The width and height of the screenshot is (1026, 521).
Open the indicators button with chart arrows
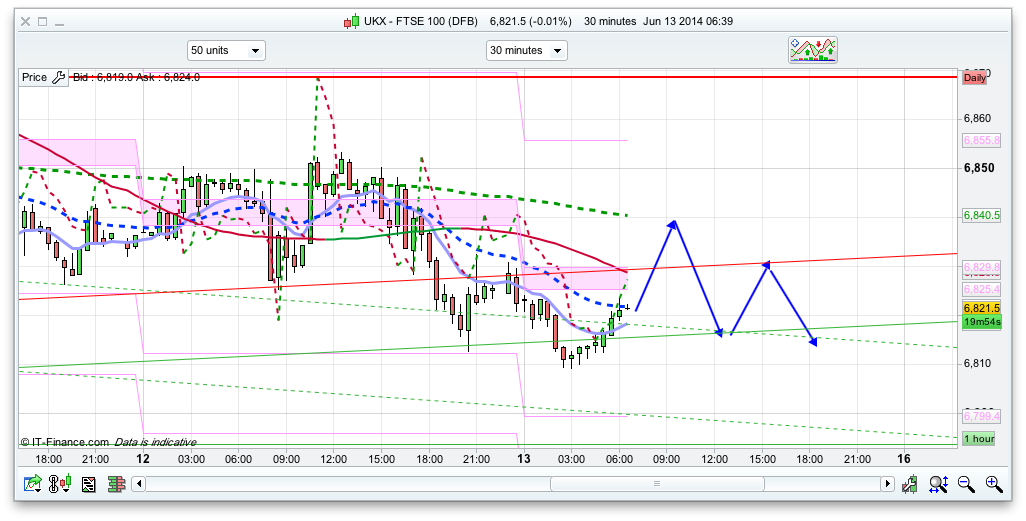click(x=813, y=50)
